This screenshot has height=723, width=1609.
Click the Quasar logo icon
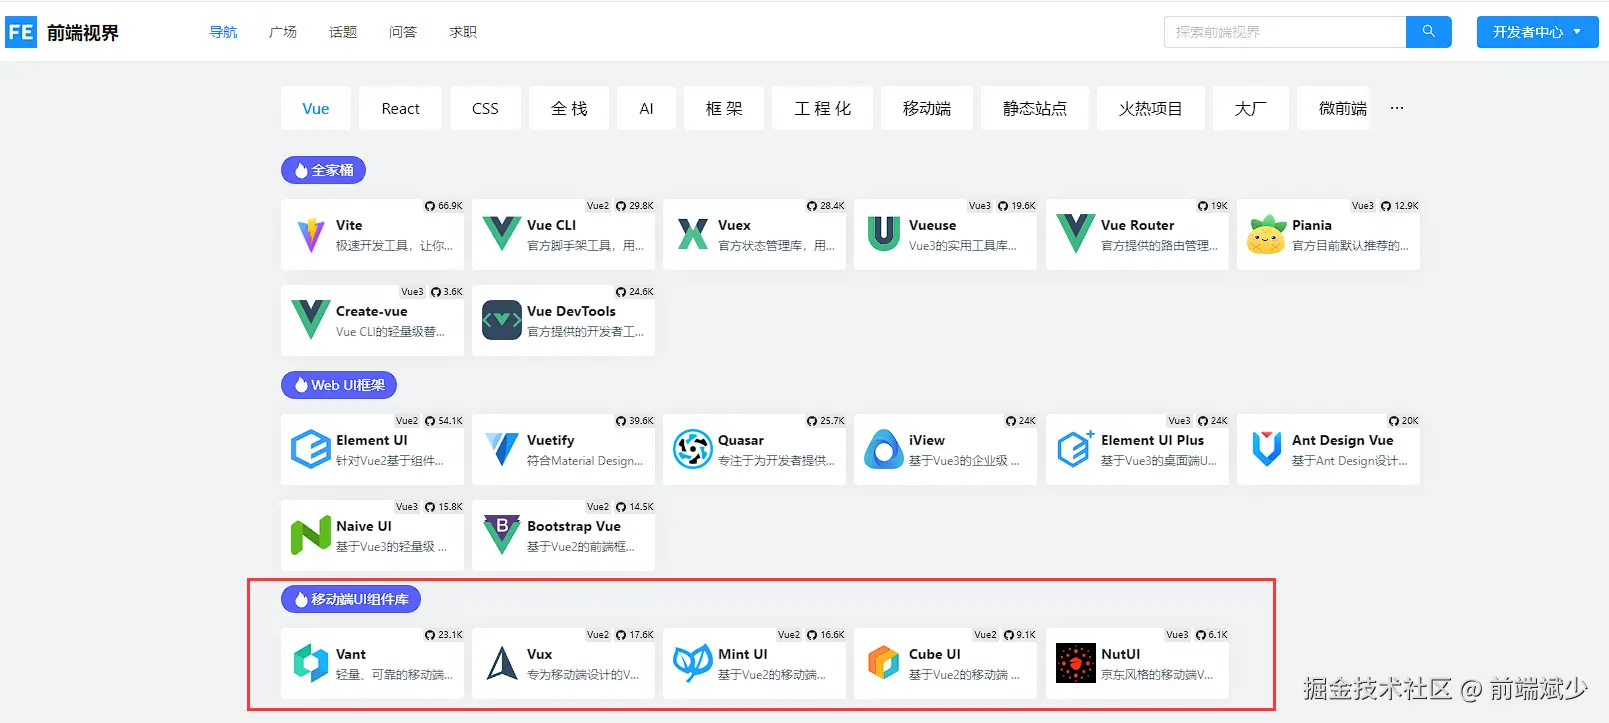[693, 449]
